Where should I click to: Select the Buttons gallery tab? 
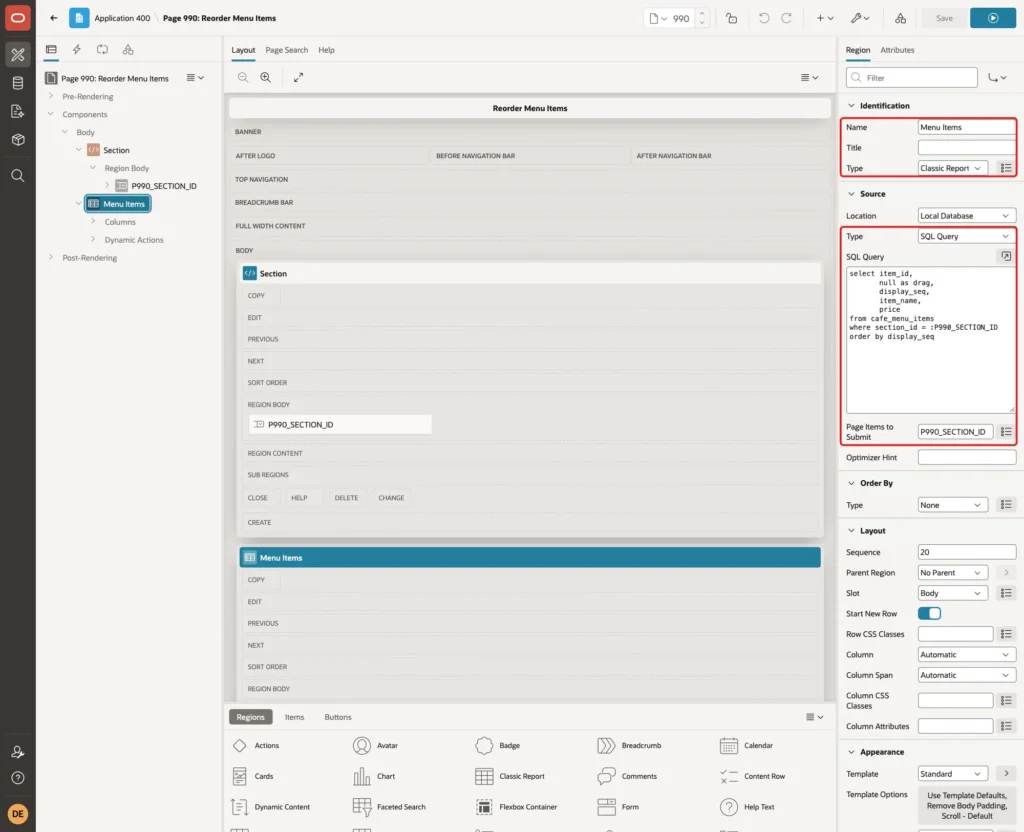338,717
